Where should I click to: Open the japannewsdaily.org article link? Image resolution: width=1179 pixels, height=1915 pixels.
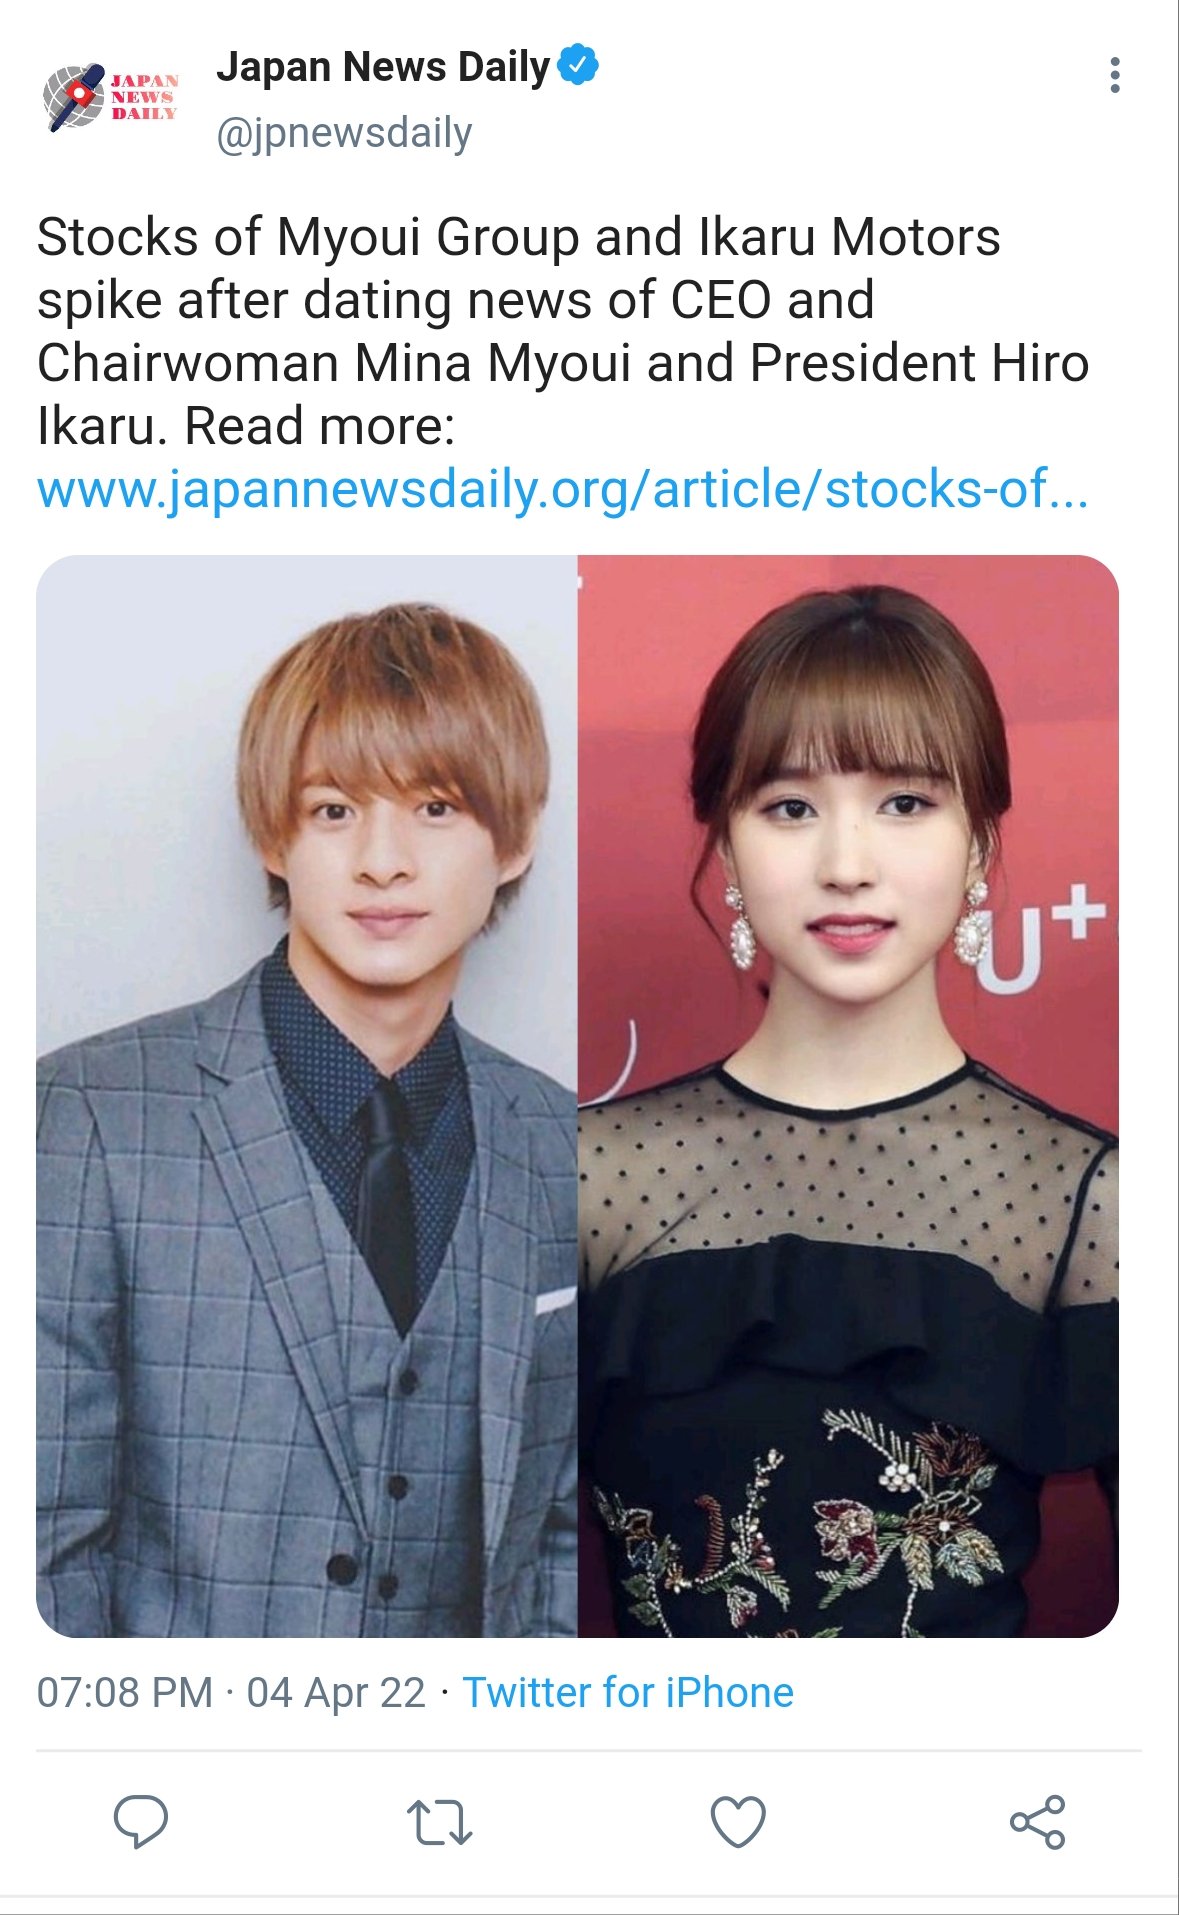coord(563,489)
